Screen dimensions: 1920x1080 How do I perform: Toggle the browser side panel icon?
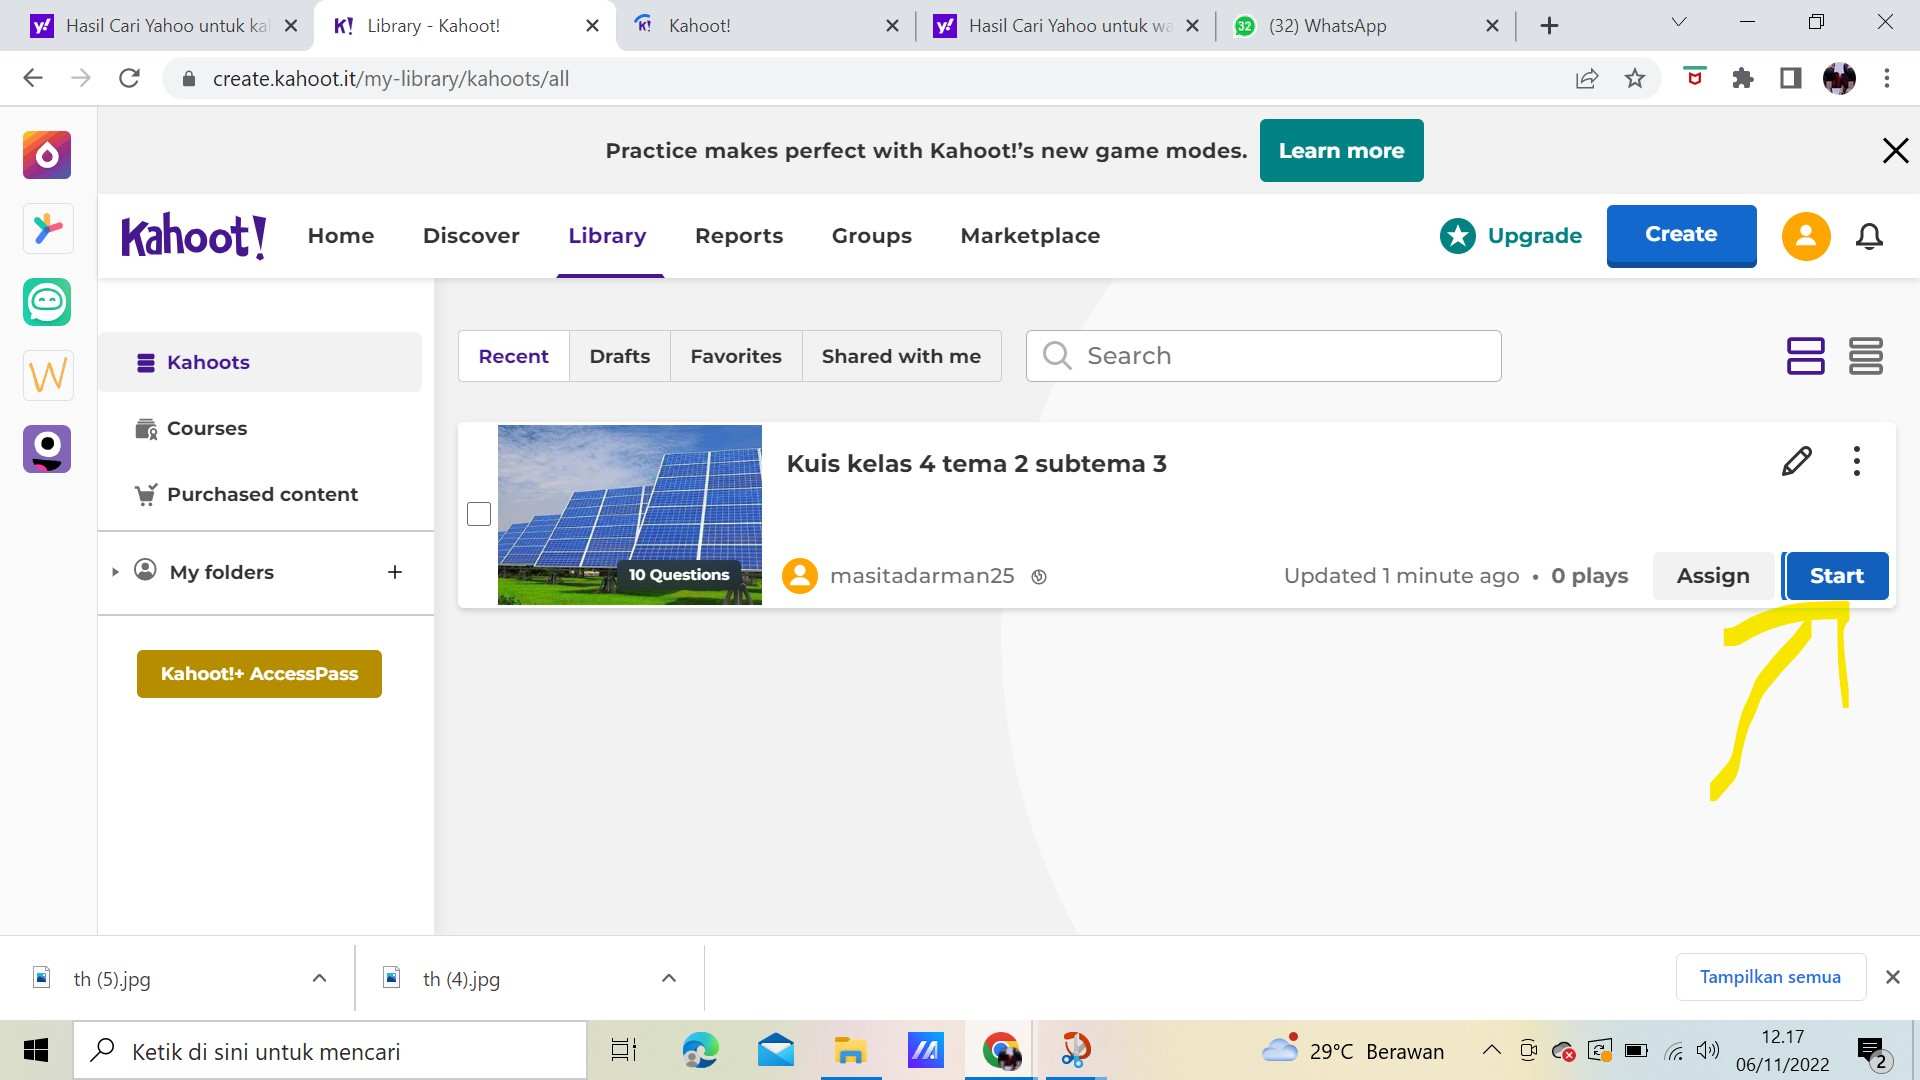(1791, 78)
